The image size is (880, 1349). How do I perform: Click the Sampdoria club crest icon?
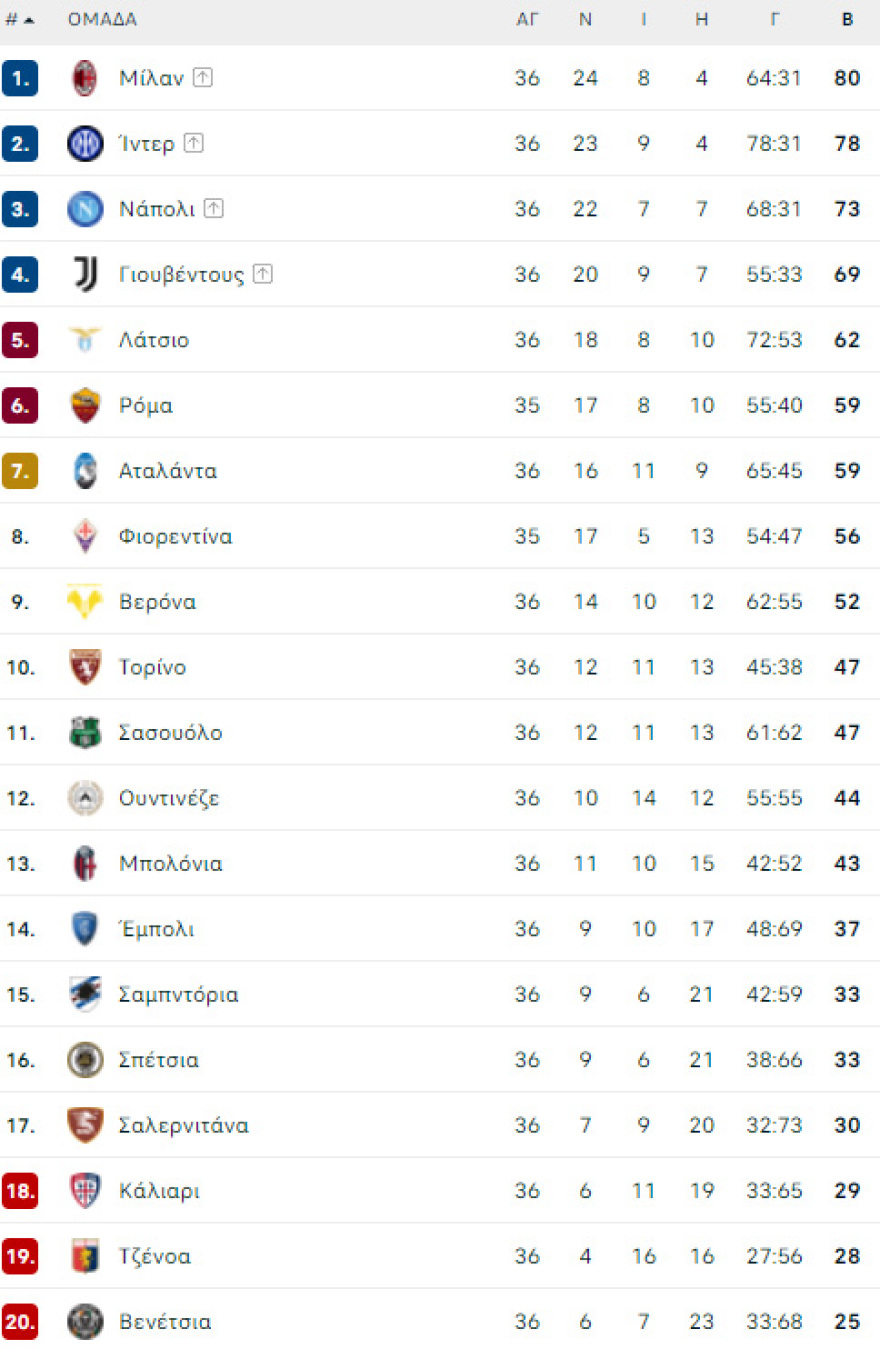point(85,994)
